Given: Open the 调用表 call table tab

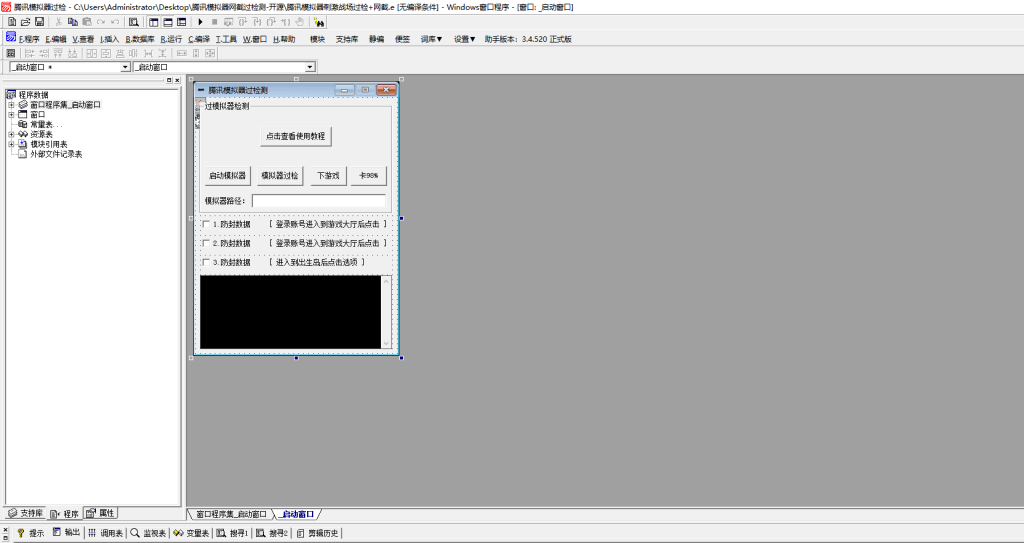Looking at the screenshot, I should click(104, 533).
